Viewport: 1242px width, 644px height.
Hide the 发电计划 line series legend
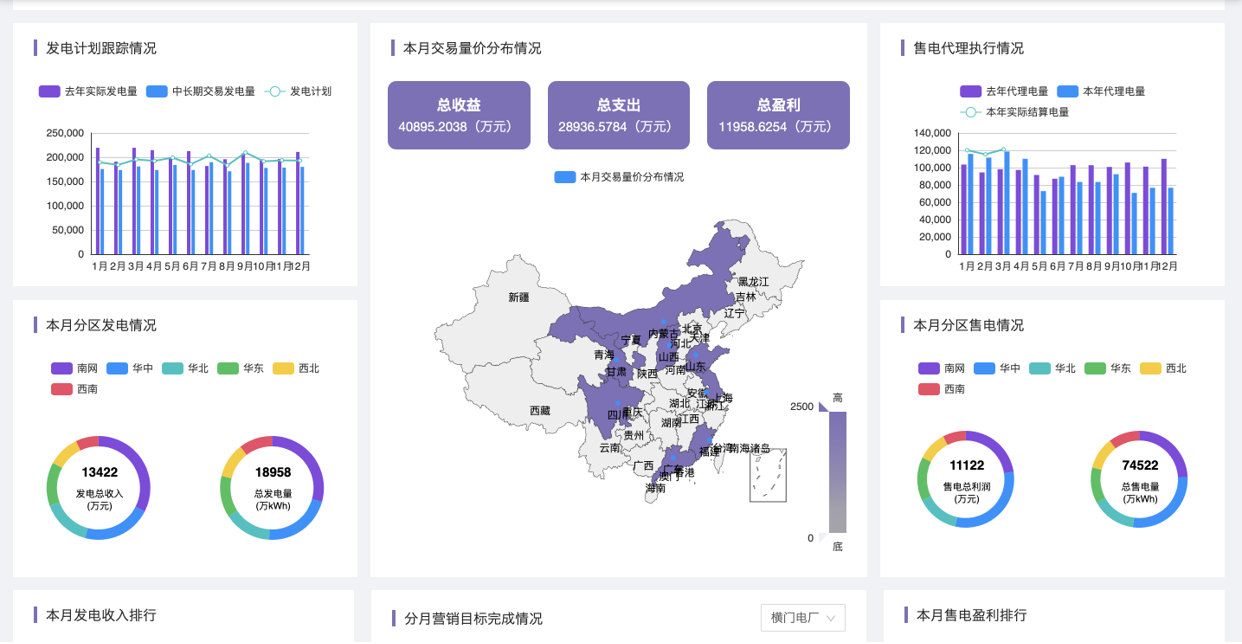(x=275, y=91)
